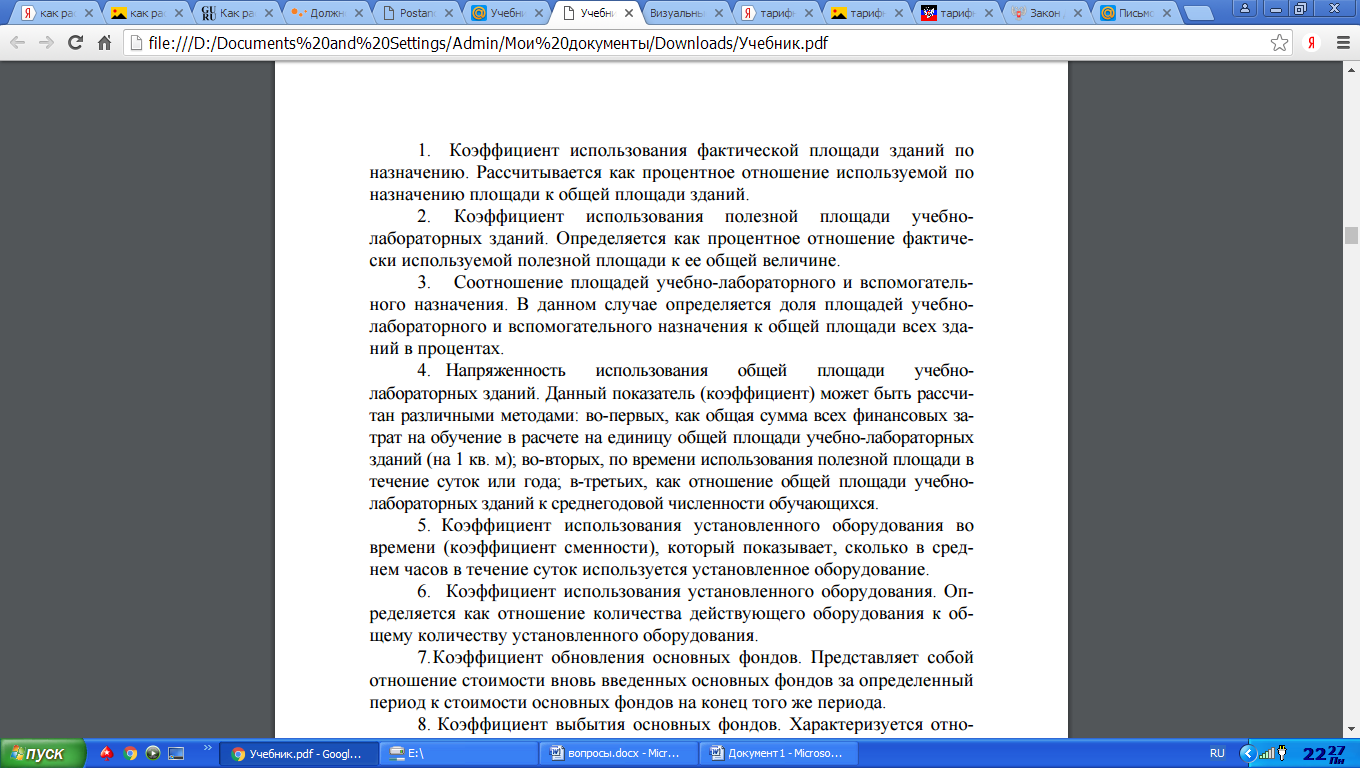Expand hidden Quick Launch items
This screenshot has height=768, width=1360.
(x=208, y=746)
